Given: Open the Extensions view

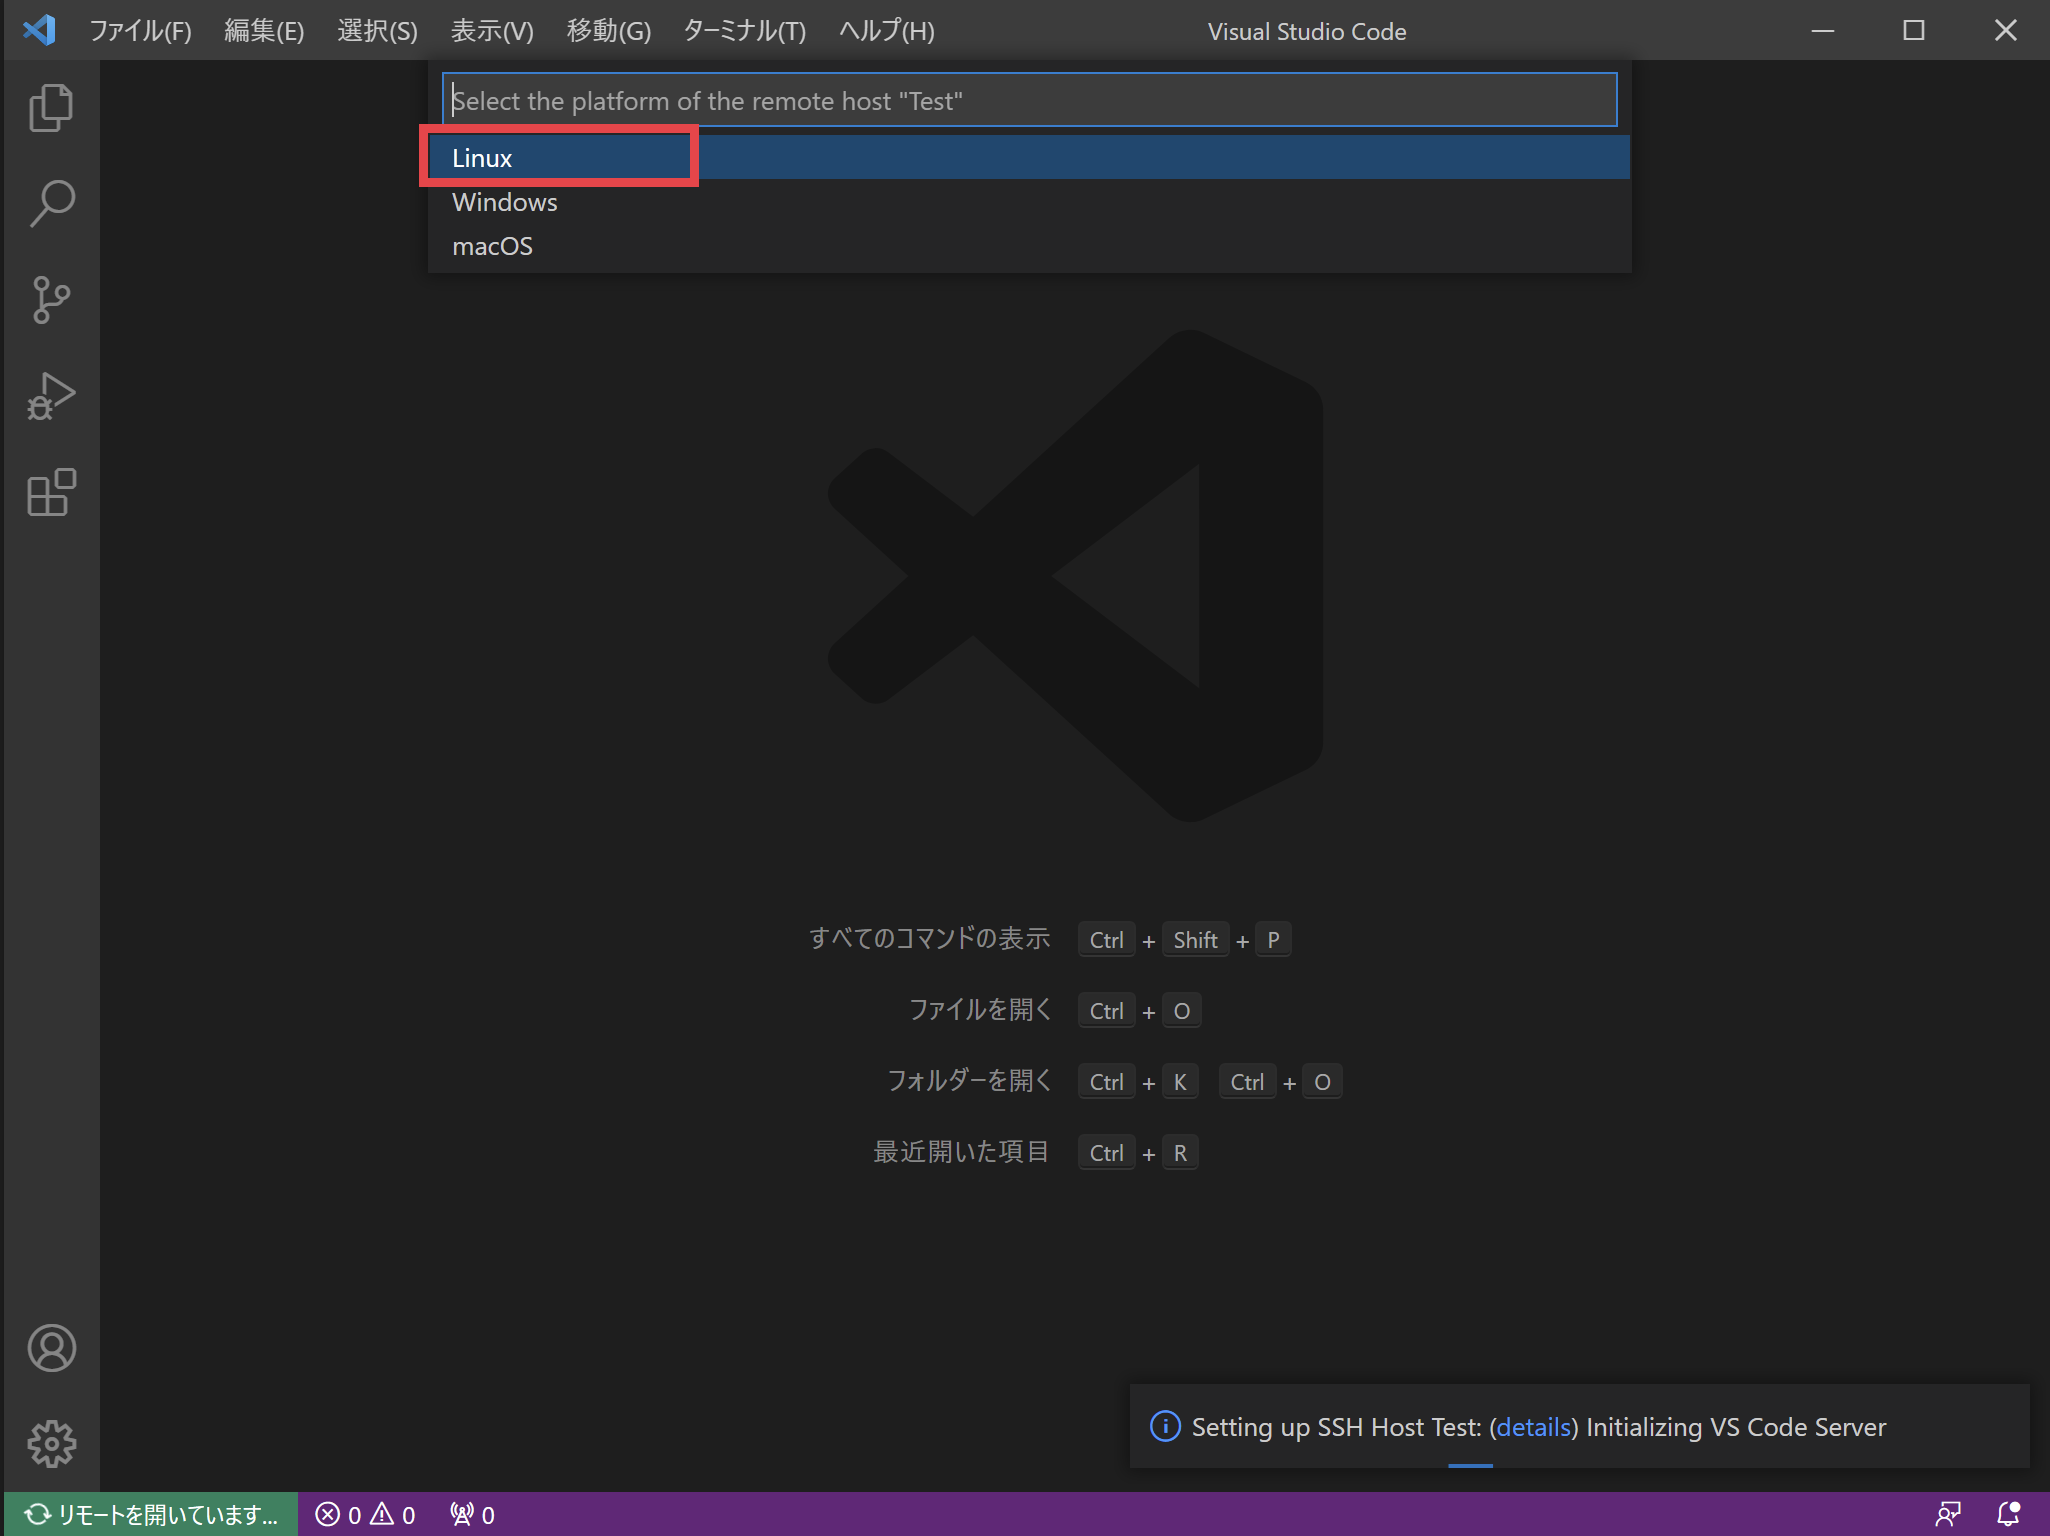Looking at the screenshot, I should (x=51, y=492).
